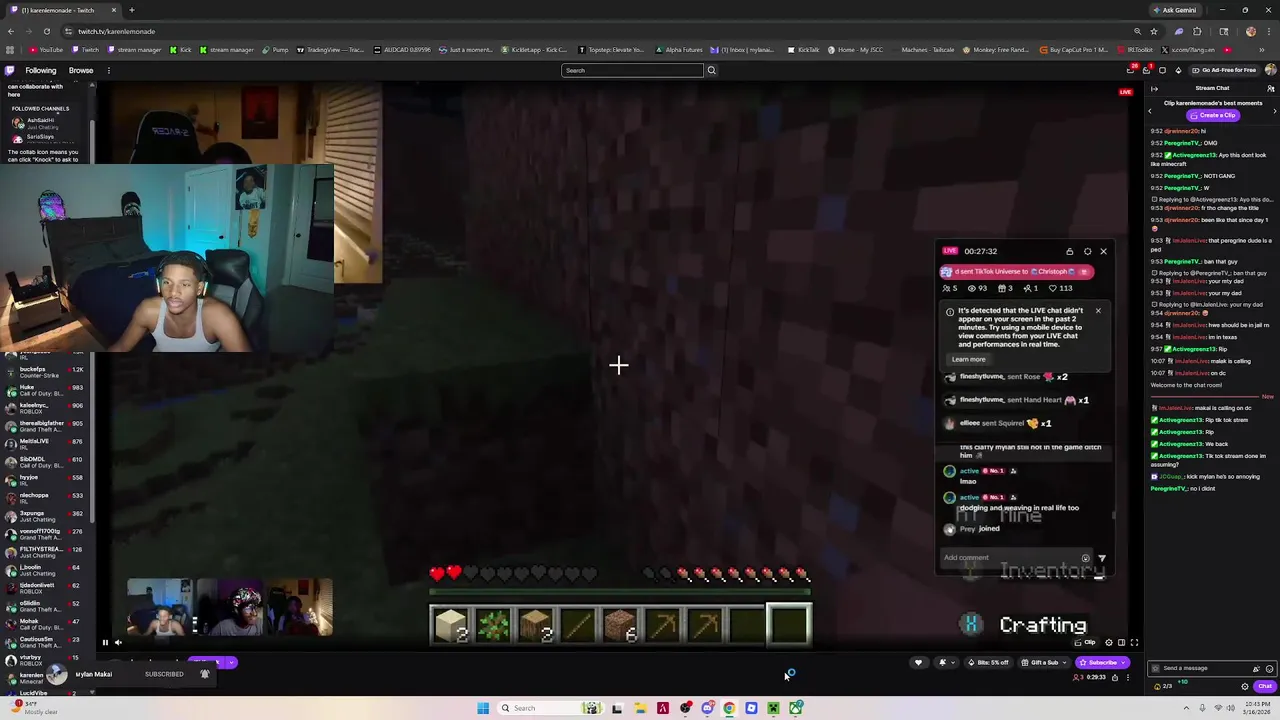Open Huke channel in the sidebar
Image resolution: width=1280 pixels, height=720 pixels.
(x=45, y=389)
